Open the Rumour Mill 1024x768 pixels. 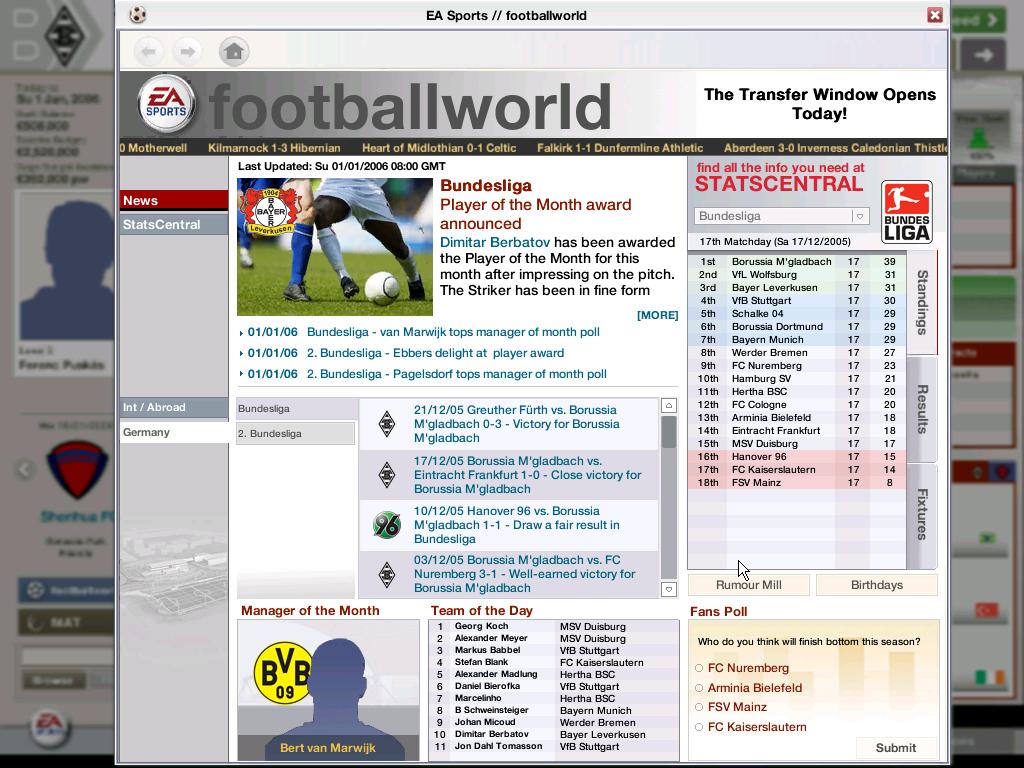[x=748, y=585]
